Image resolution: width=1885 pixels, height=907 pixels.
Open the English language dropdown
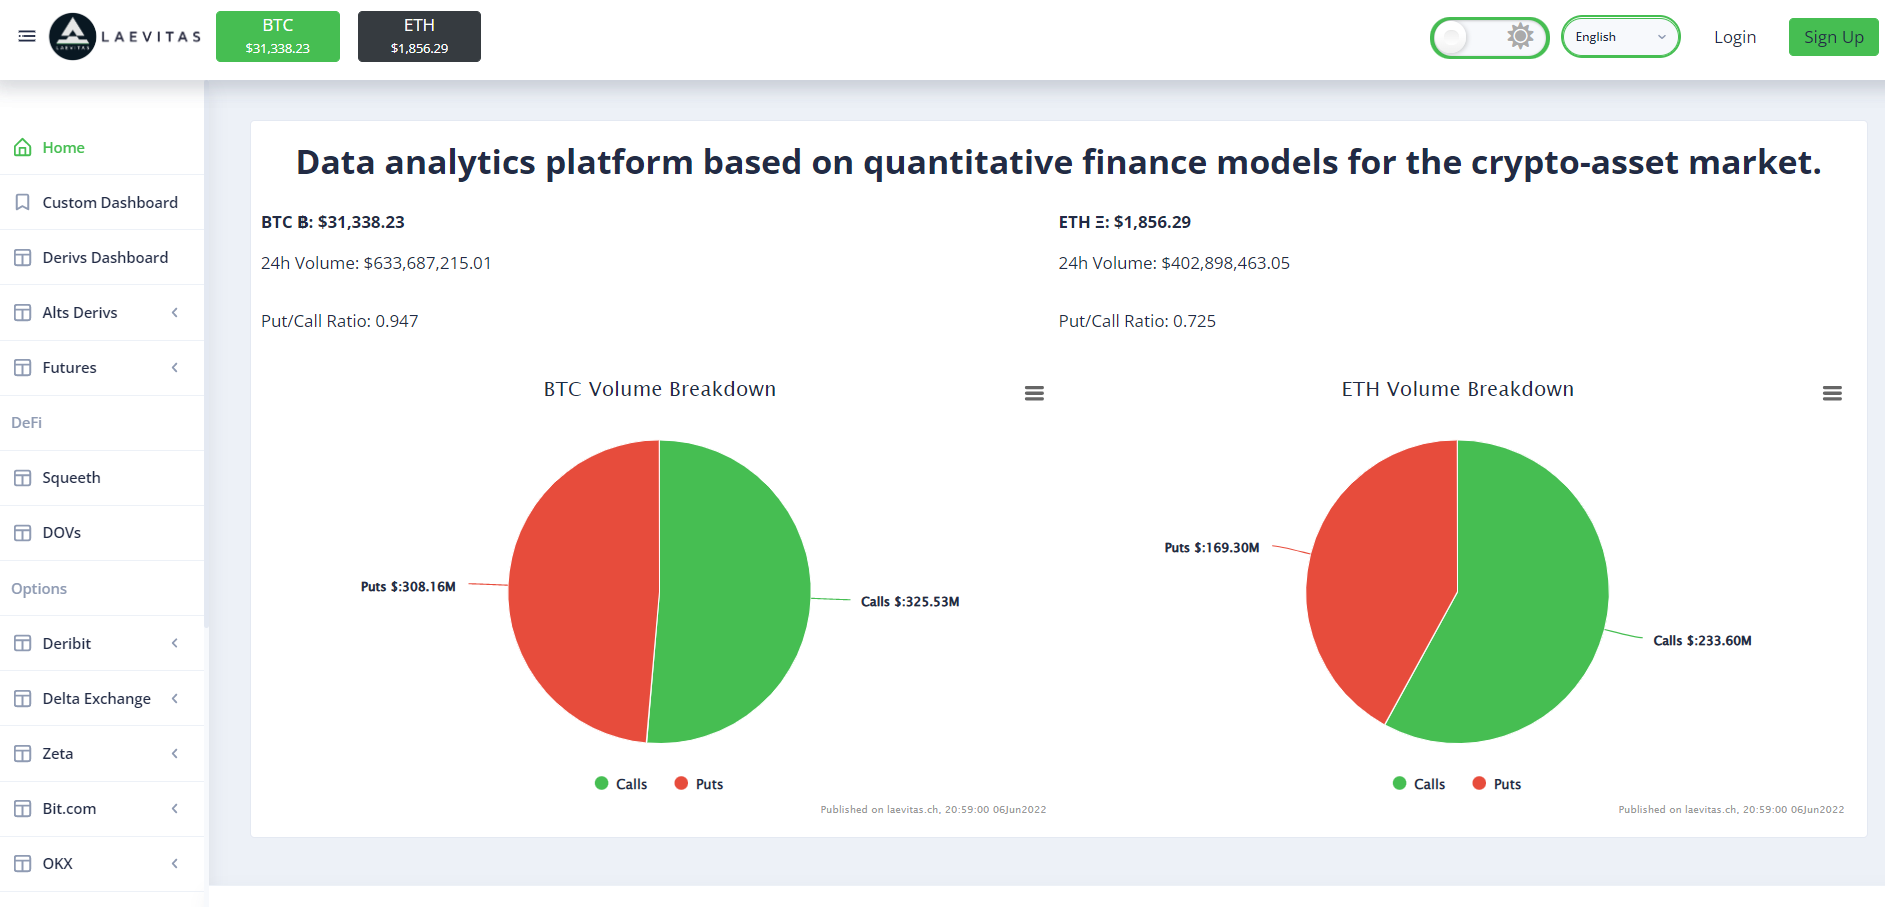[1620, 37]
